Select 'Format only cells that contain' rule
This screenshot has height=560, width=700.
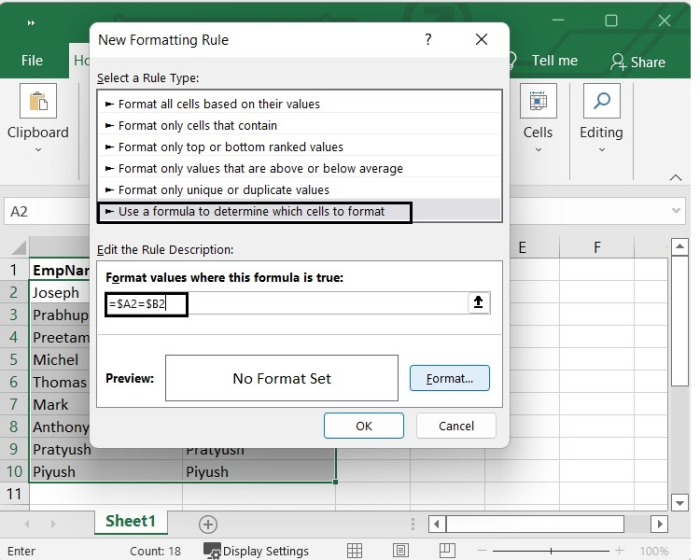coord(197,125)
